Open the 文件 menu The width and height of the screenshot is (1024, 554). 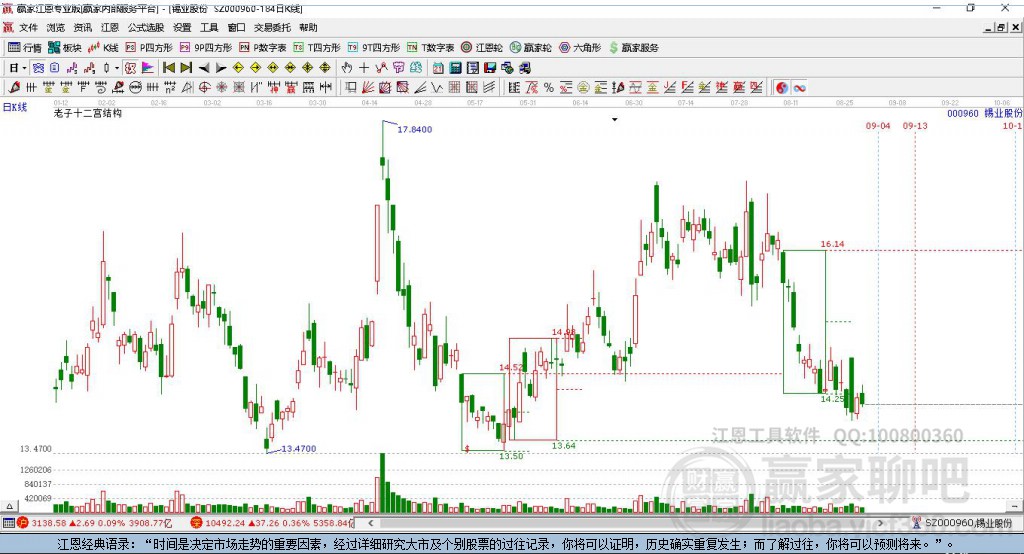click(x=28, y=27)
